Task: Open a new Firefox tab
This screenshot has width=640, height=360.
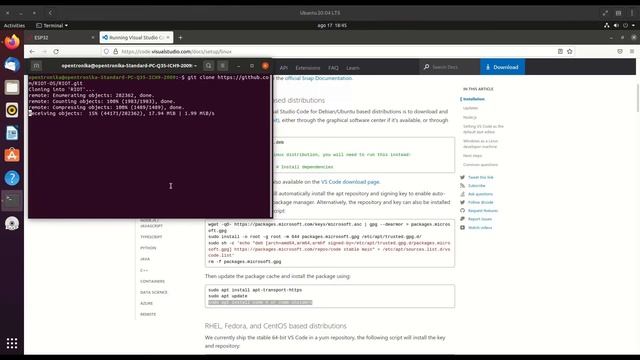Action: pyautogui.click(x=180, y=38)
